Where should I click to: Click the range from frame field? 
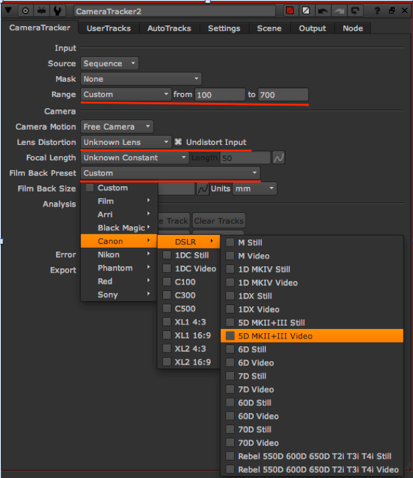pos(220,95)
